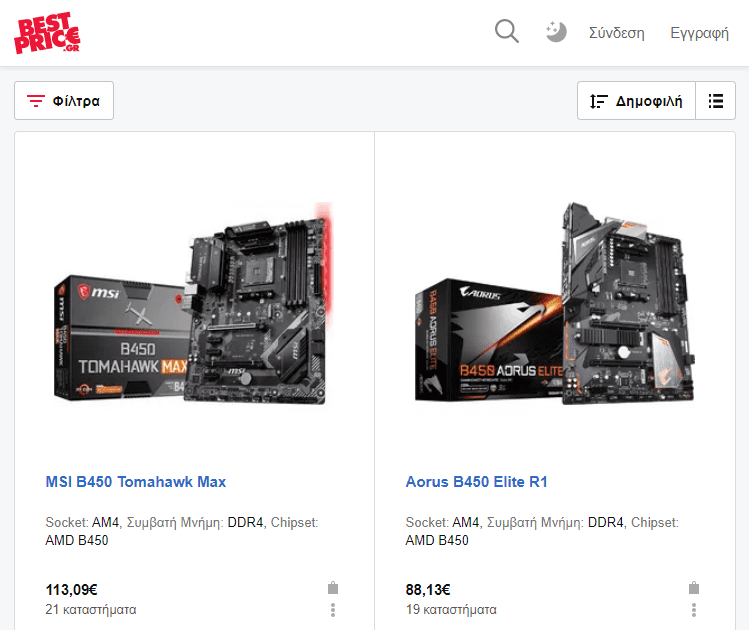Viewport: 750px width, 630px height.
Task: Open more options dots for Aorus Elite
Action: pyautogui.click(x=694, y=610)
